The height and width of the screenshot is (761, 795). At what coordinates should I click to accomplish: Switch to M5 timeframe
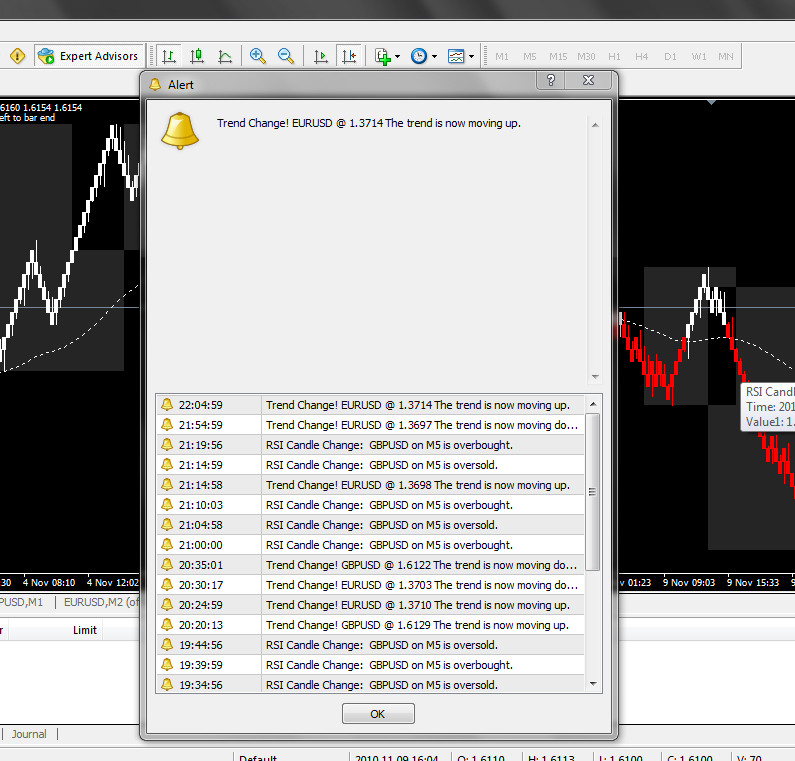530,56
